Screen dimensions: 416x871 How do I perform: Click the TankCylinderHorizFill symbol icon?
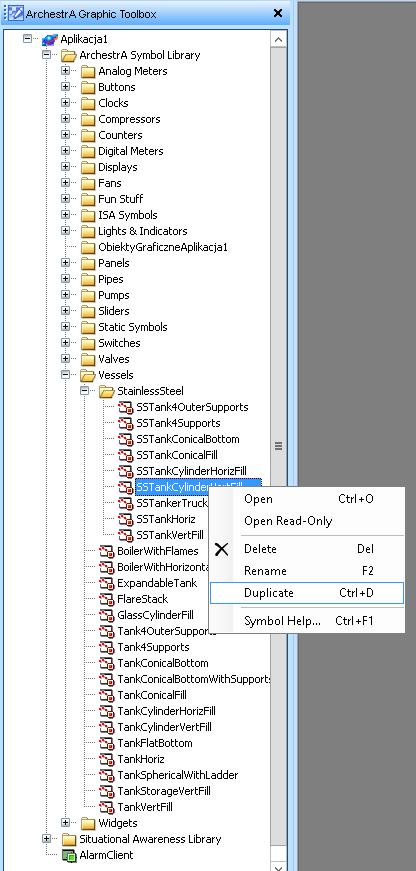point(107,711)
